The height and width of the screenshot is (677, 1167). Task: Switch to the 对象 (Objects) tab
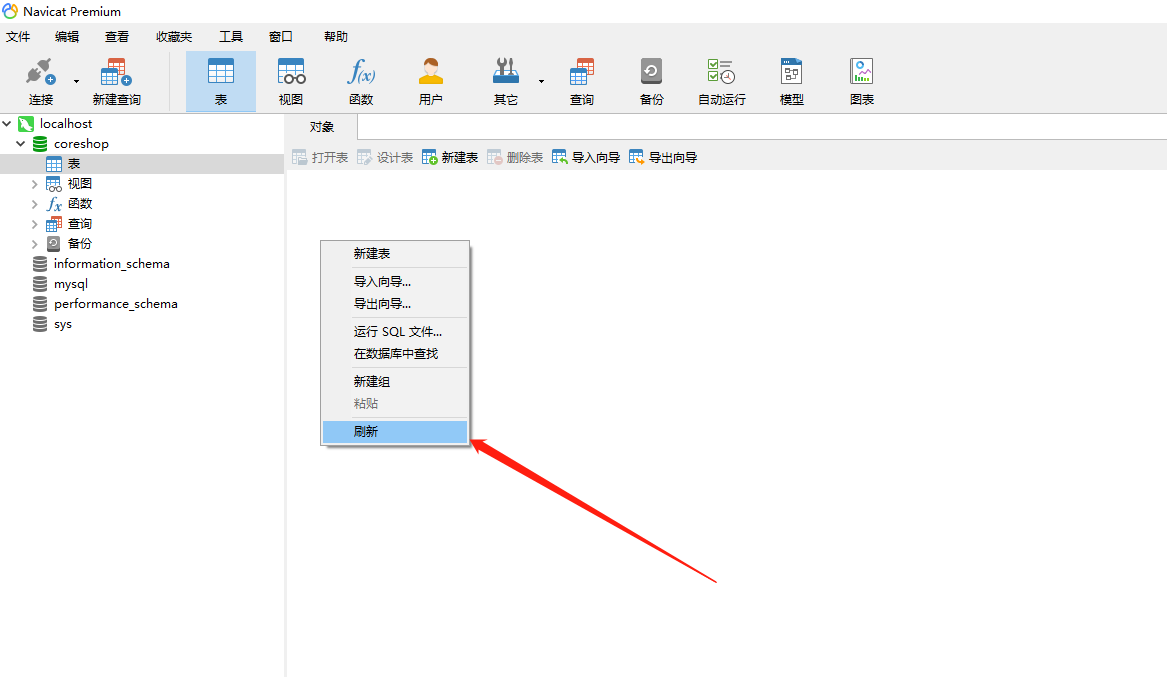point(321,127)
